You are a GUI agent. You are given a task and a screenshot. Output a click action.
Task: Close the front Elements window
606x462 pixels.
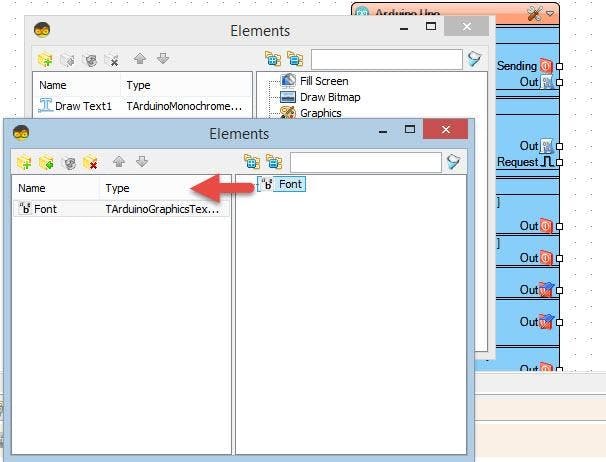(446, 129)
